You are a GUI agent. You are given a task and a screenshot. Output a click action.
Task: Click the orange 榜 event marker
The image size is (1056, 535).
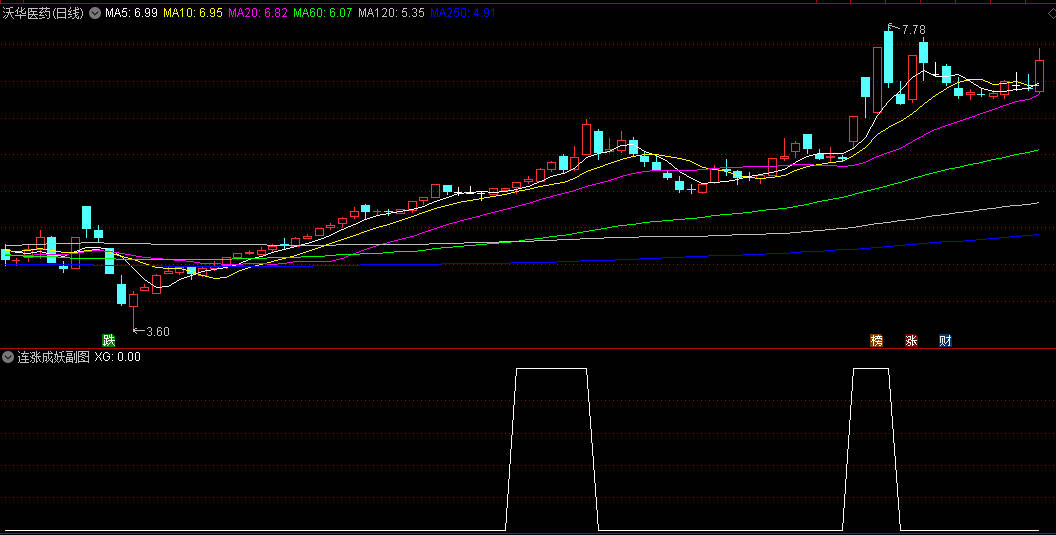877,340
